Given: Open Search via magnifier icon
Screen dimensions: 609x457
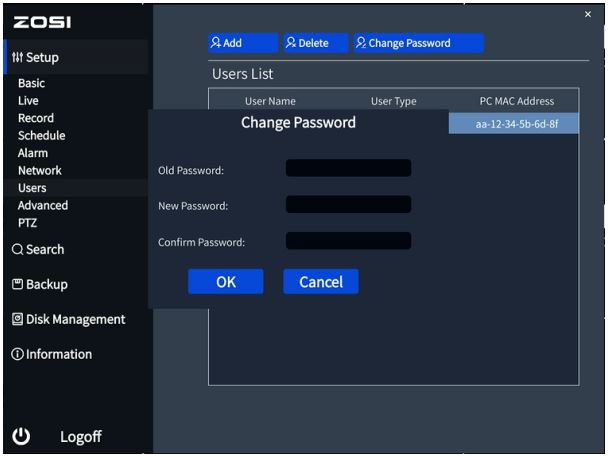Looking at the screenshot, I should (x=18, y=250).
